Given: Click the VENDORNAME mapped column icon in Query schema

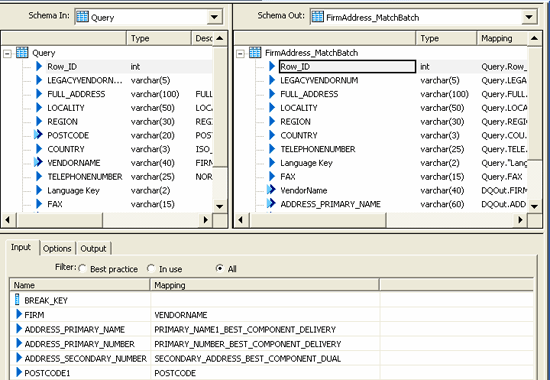Looking at the screenshot, I should point(38,162).
